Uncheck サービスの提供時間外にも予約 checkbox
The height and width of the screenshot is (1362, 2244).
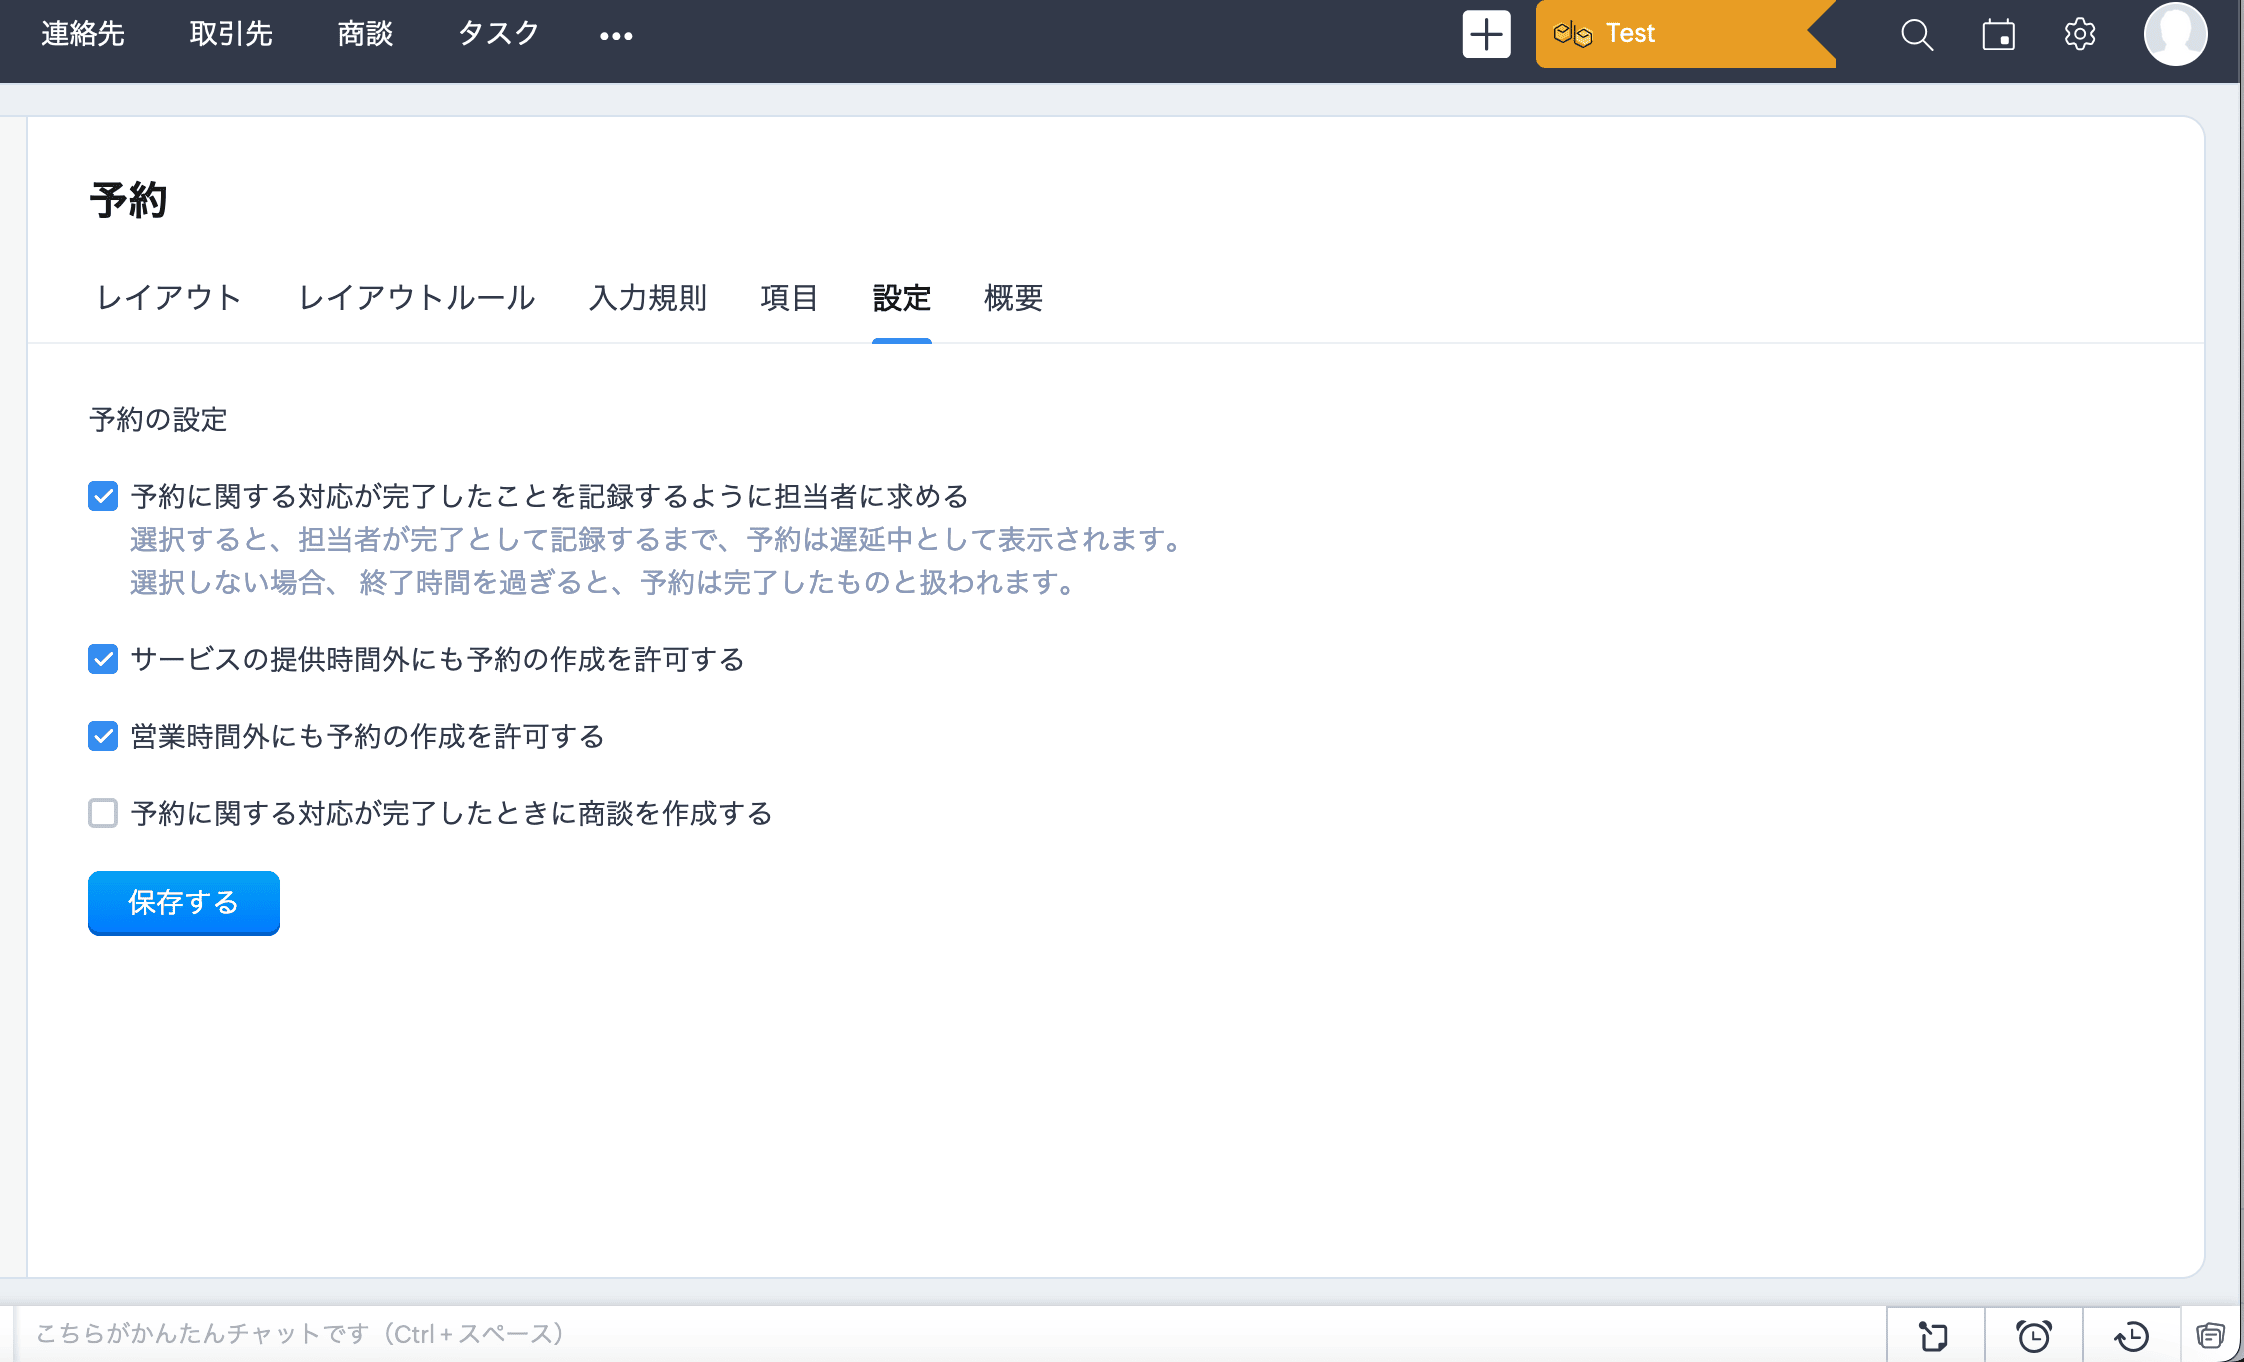click(x=103, y=659)
